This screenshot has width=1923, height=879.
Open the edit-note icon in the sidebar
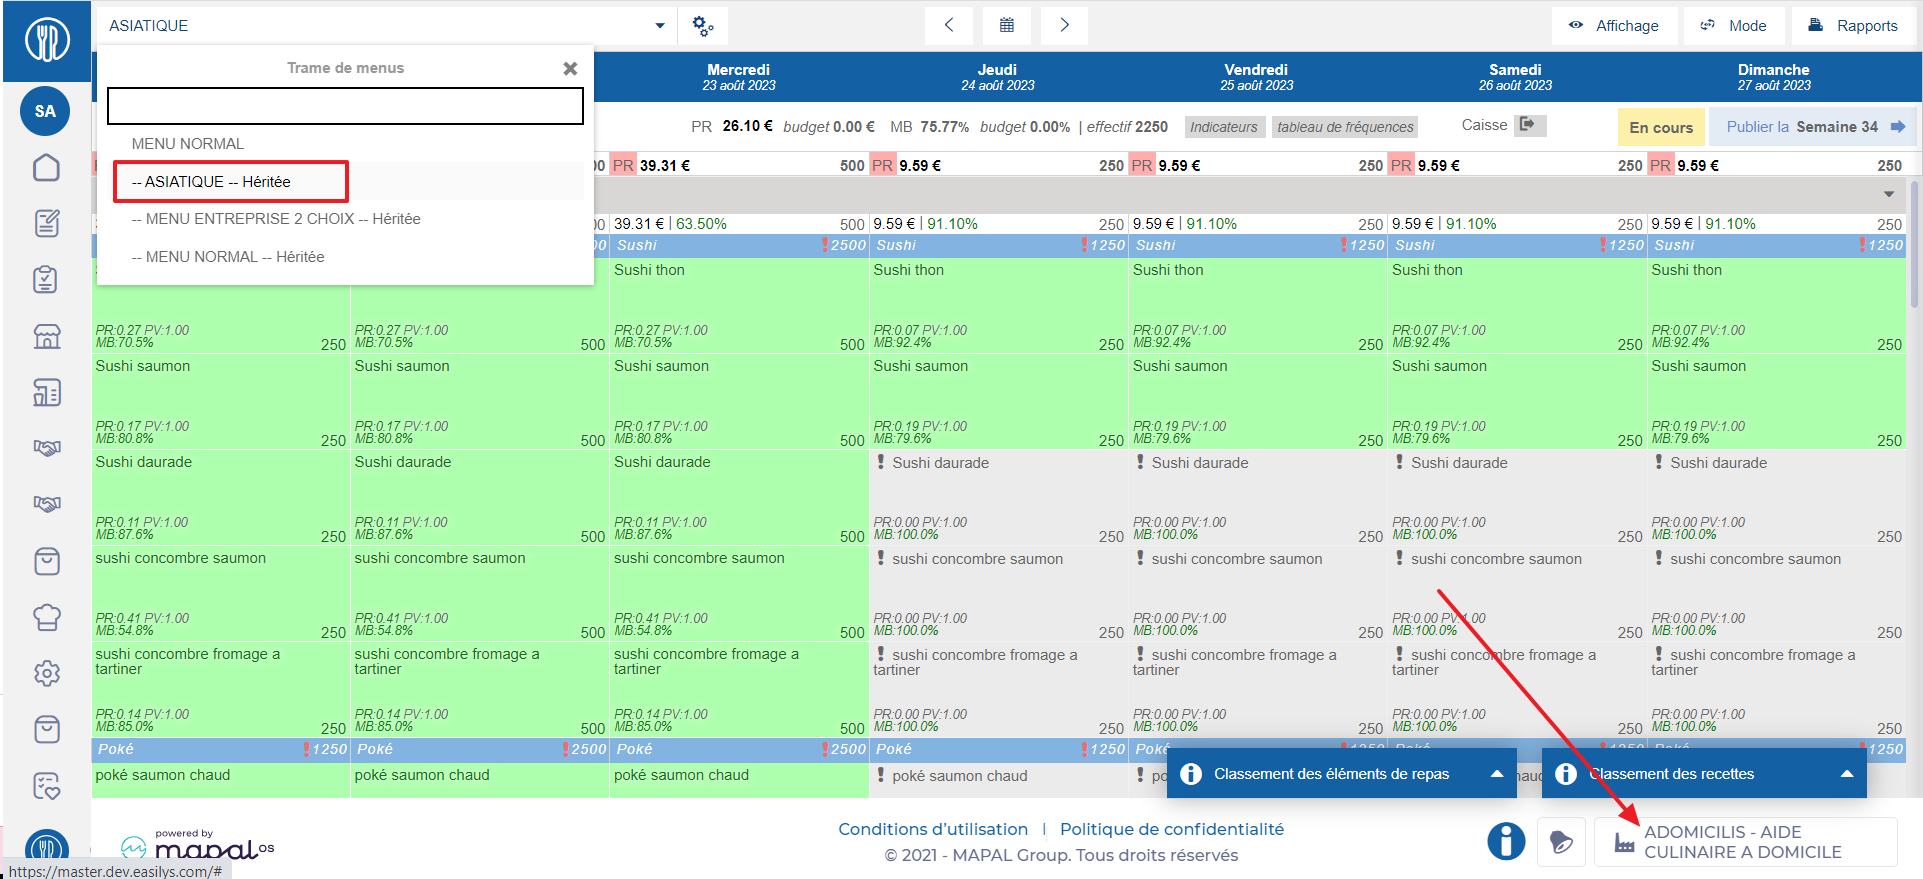coord(47,223)
